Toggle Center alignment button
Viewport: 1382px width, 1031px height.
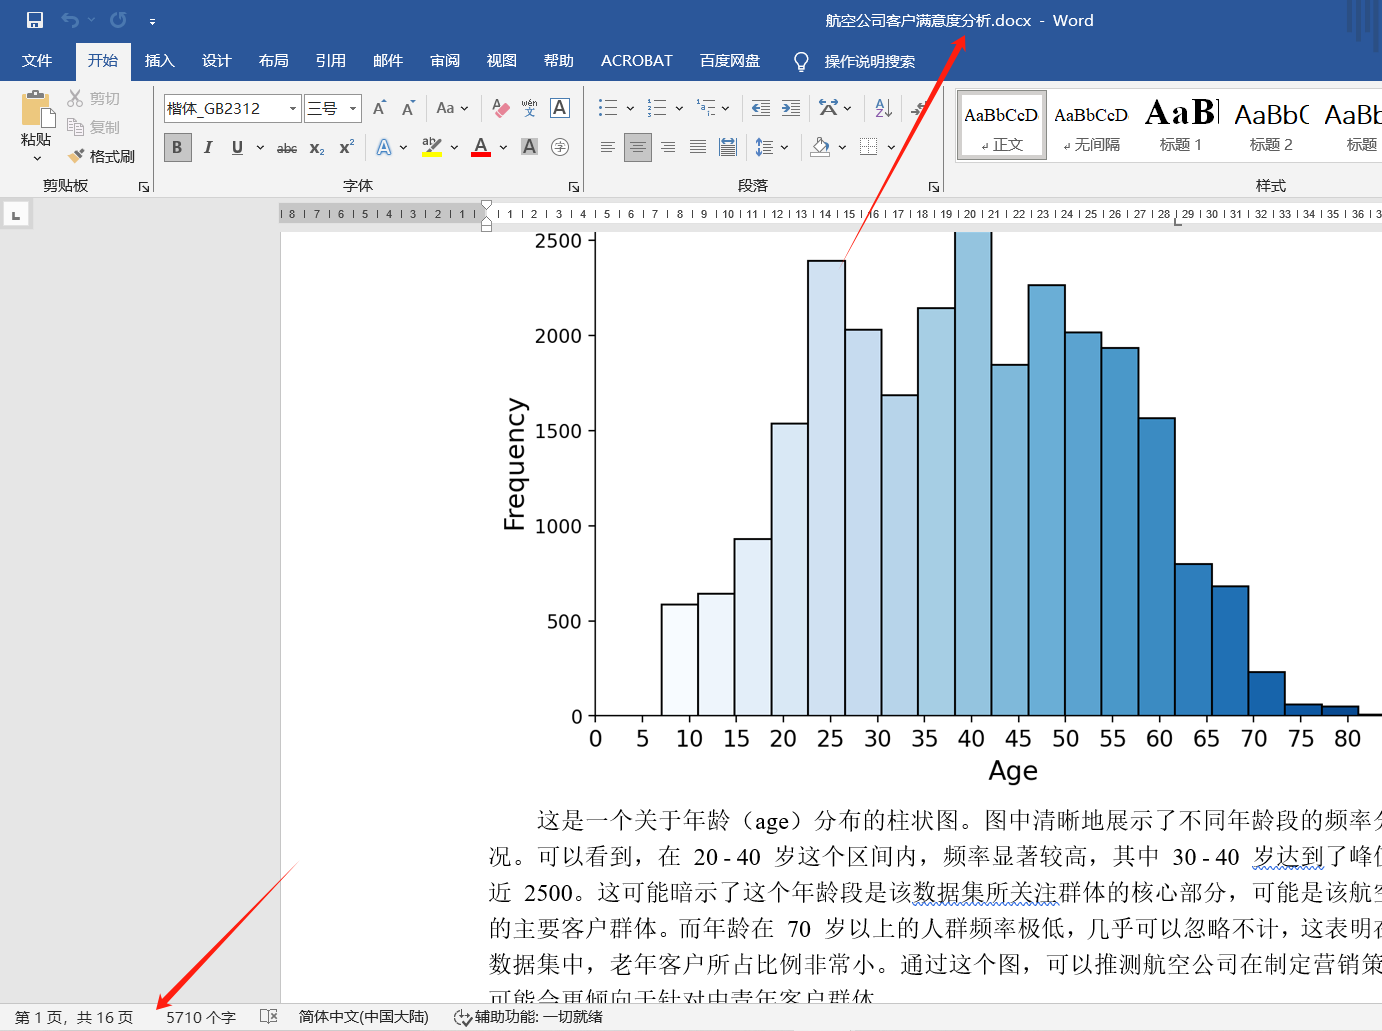point(637,147)
